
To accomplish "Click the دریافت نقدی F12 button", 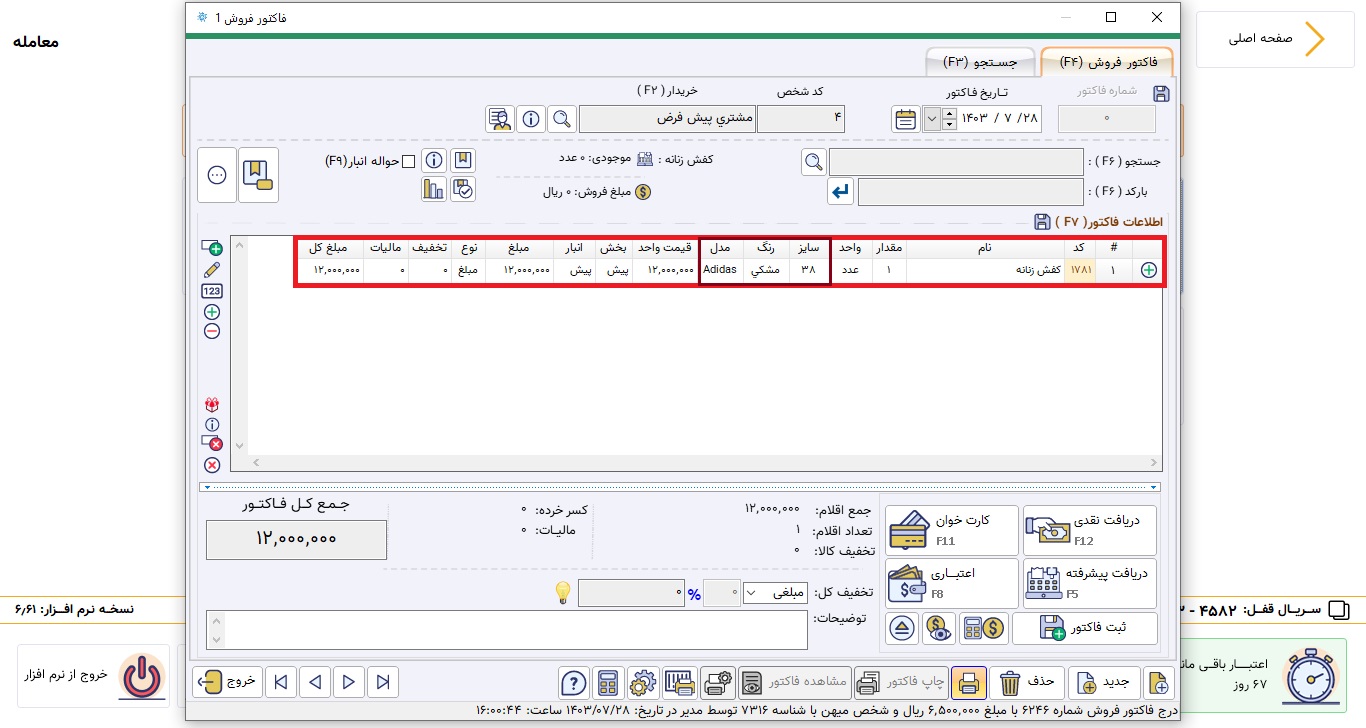I will (x=1090, y=530).
